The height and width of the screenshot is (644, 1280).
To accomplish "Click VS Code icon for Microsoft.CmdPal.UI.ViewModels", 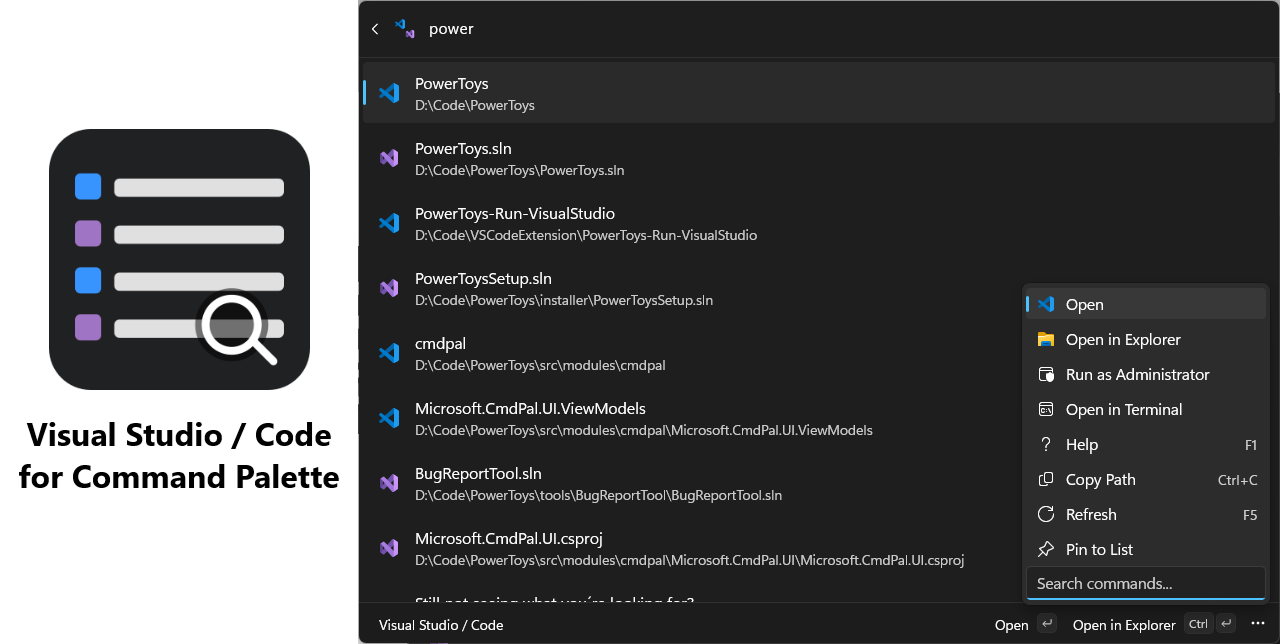I will [x=389, y=418].
